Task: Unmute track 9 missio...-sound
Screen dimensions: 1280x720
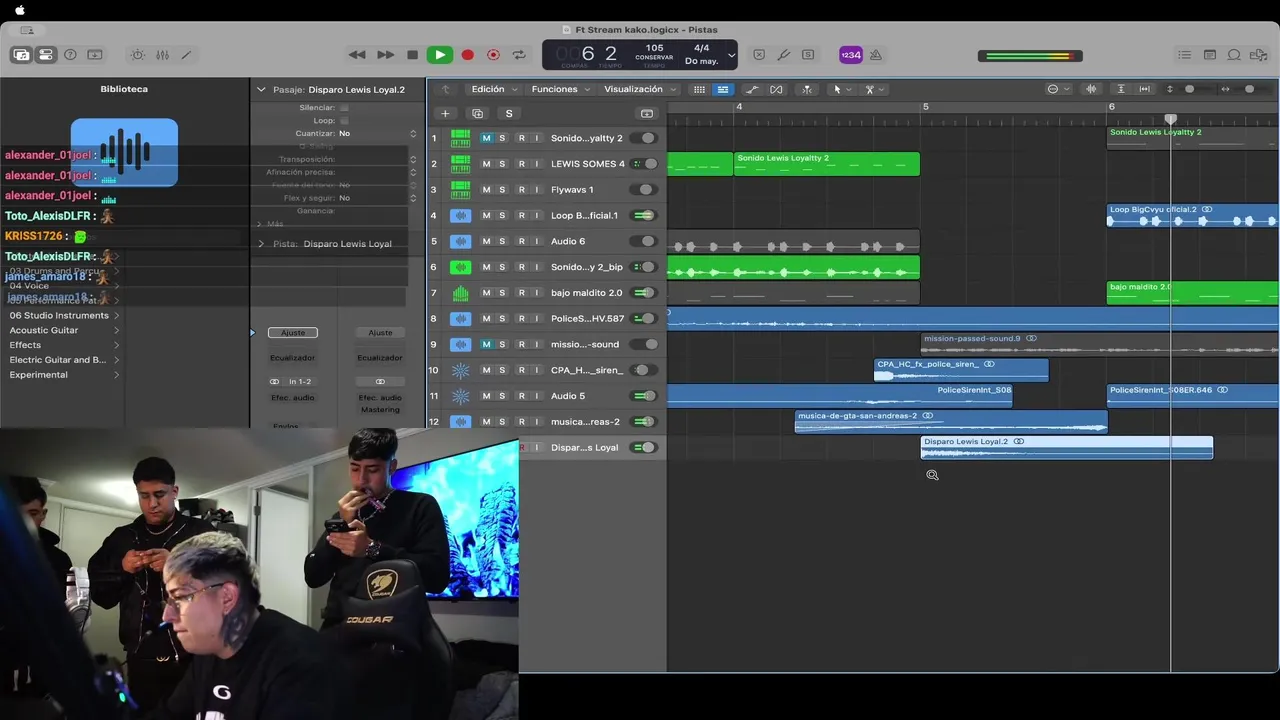Action: click(486, 344)
